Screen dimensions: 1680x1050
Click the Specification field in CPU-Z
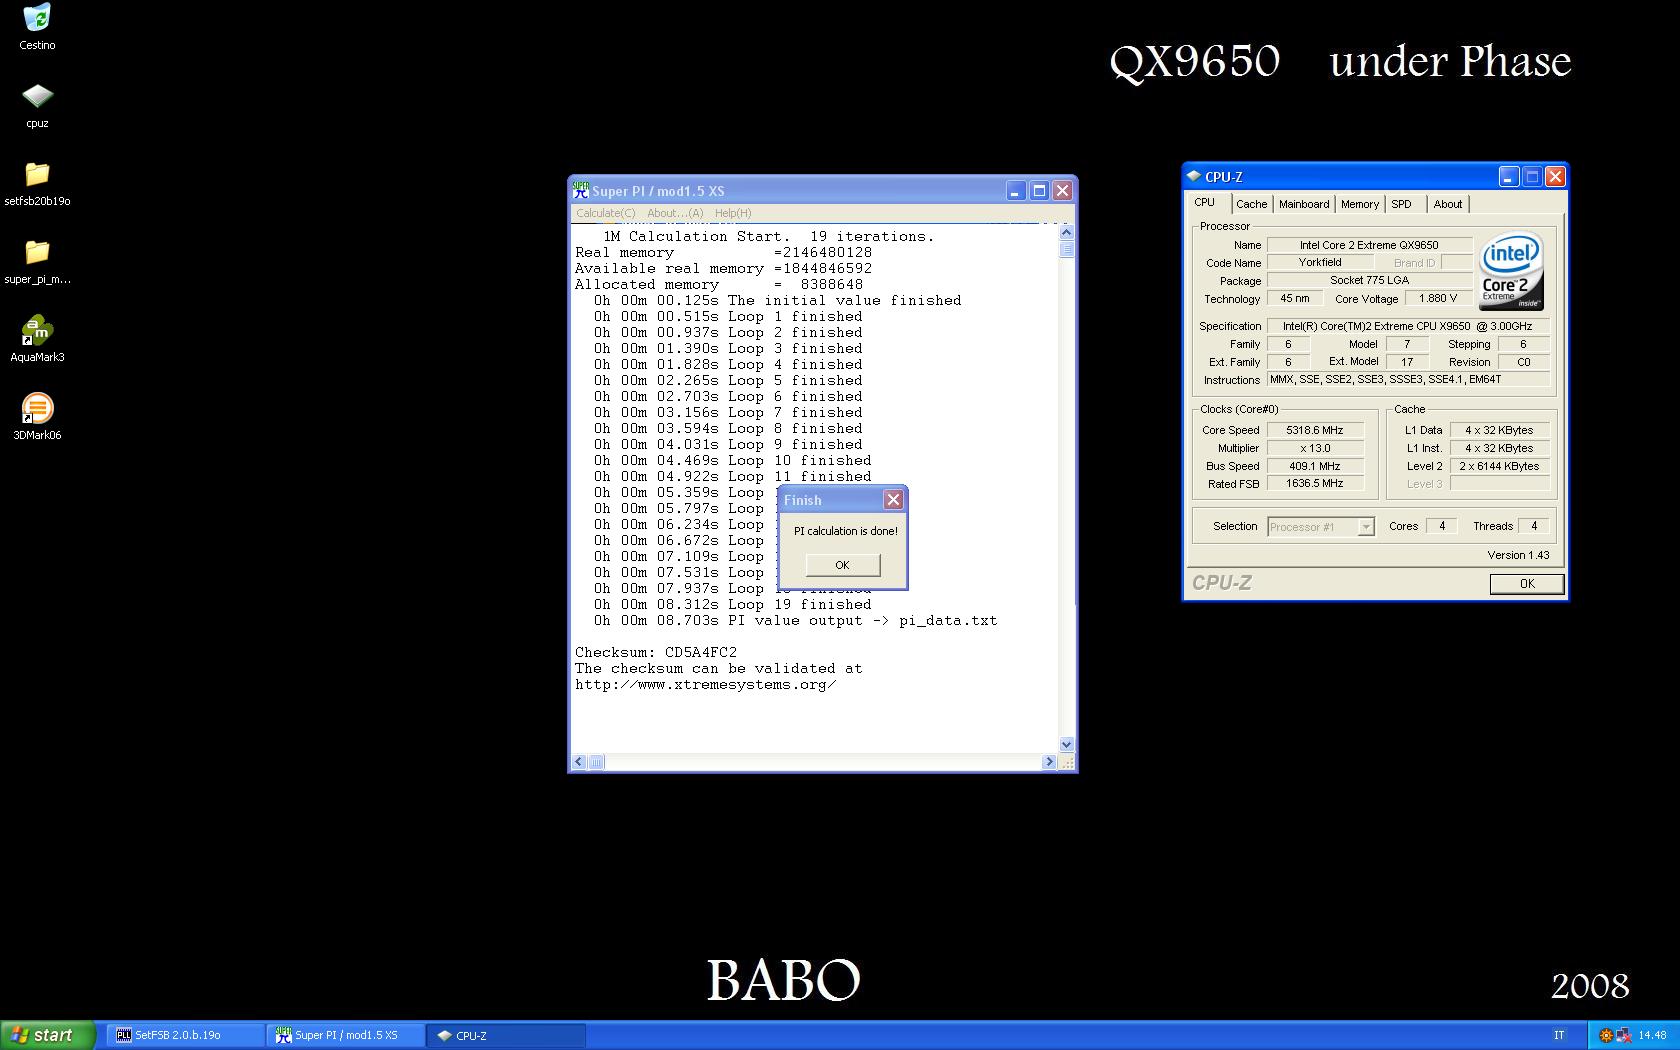point(1408,326)
